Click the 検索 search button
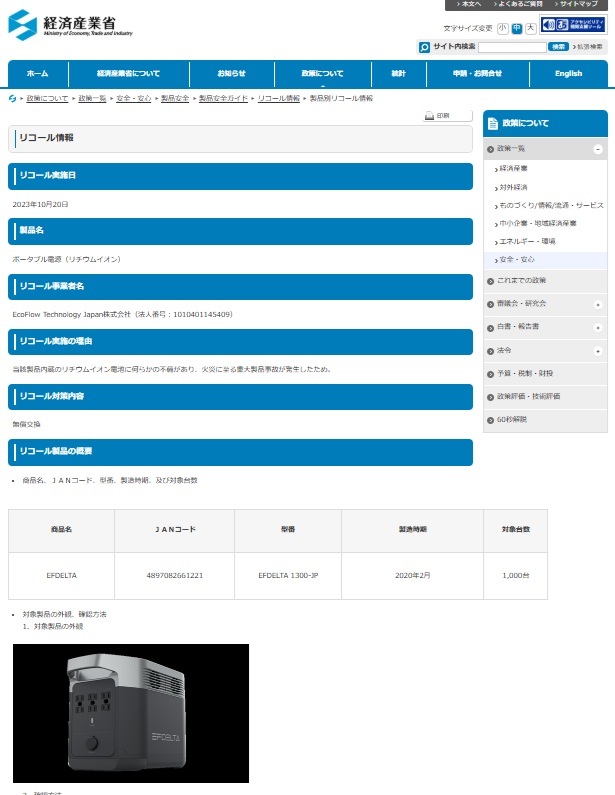 click(x=558, y=47)
